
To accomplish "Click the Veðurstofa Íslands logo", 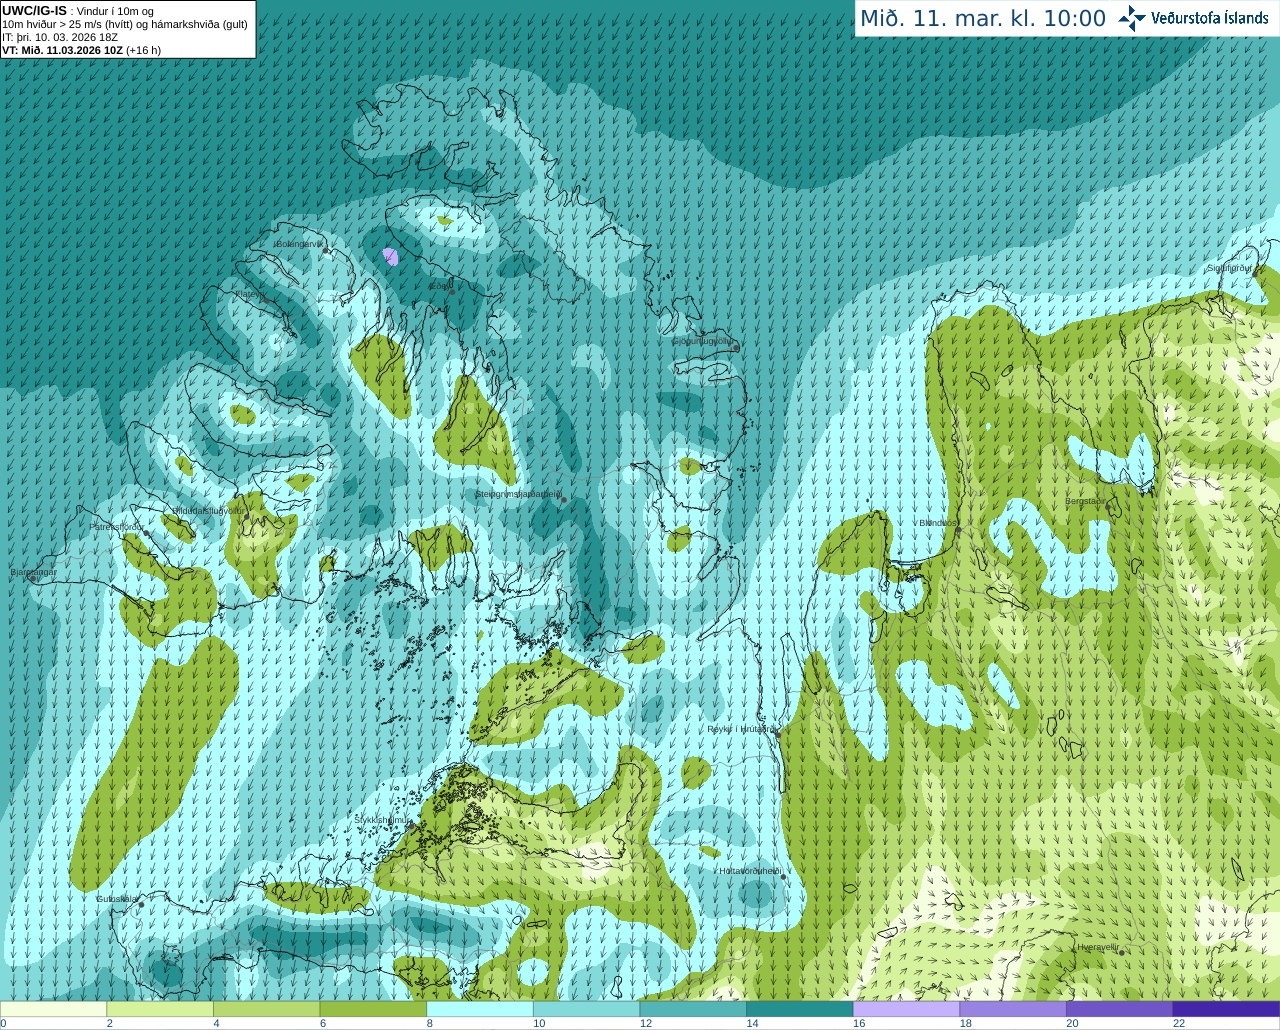I will pyautogui.click(x=1193, y=18).
